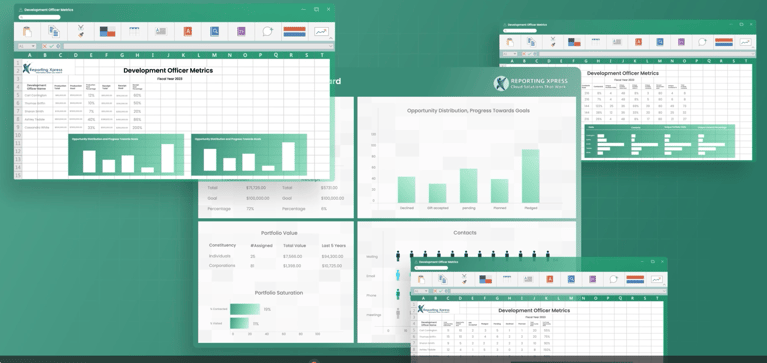Add a comment with speech bubble icon, top-left window

pos(268,31)
